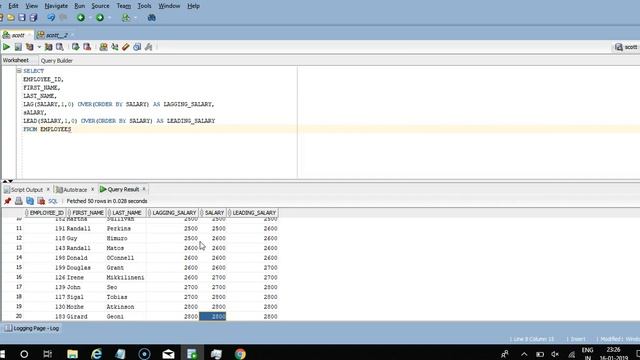640x360 pixels.
Task: Click the Explain Plan icon
Action: point(29,47)
